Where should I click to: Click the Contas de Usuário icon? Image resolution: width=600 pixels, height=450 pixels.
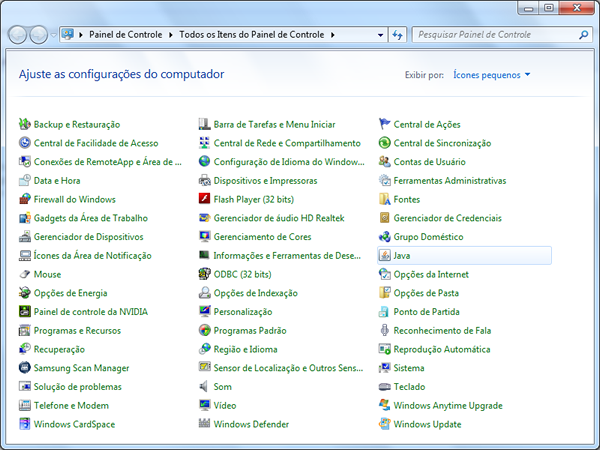pyautogui.click(x=385, y=162)
